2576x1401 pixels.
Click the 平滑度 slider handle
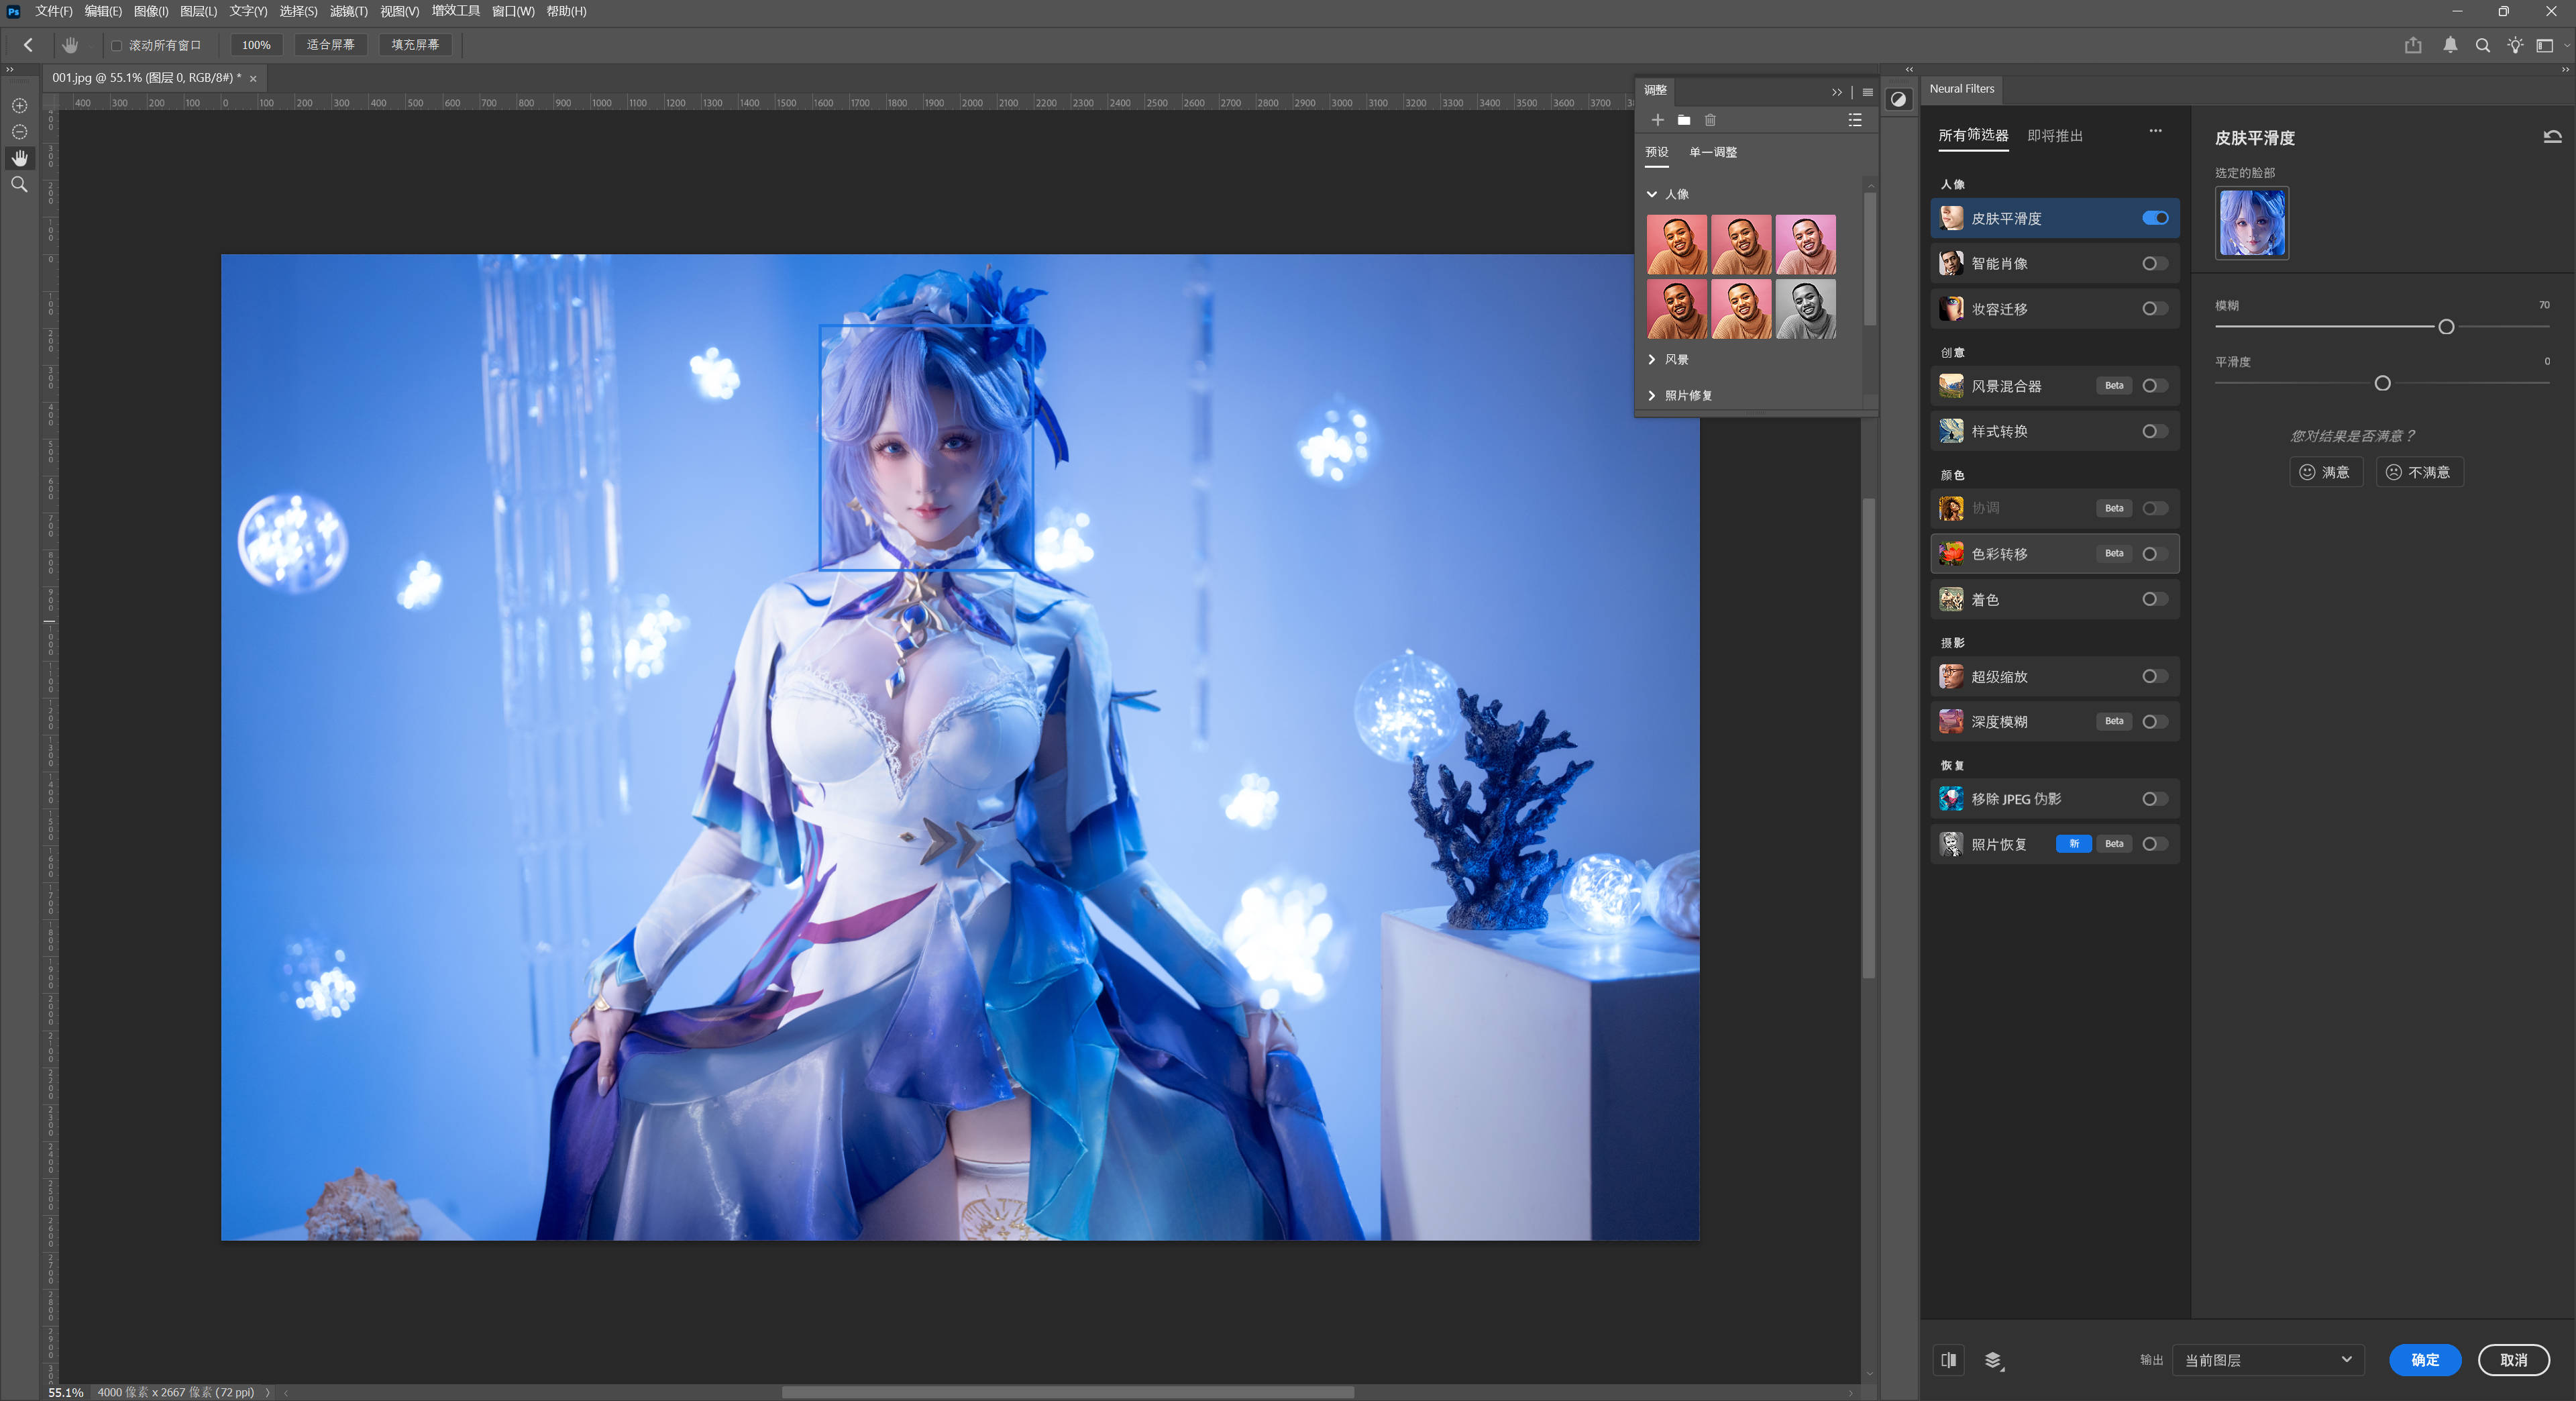2382,383
